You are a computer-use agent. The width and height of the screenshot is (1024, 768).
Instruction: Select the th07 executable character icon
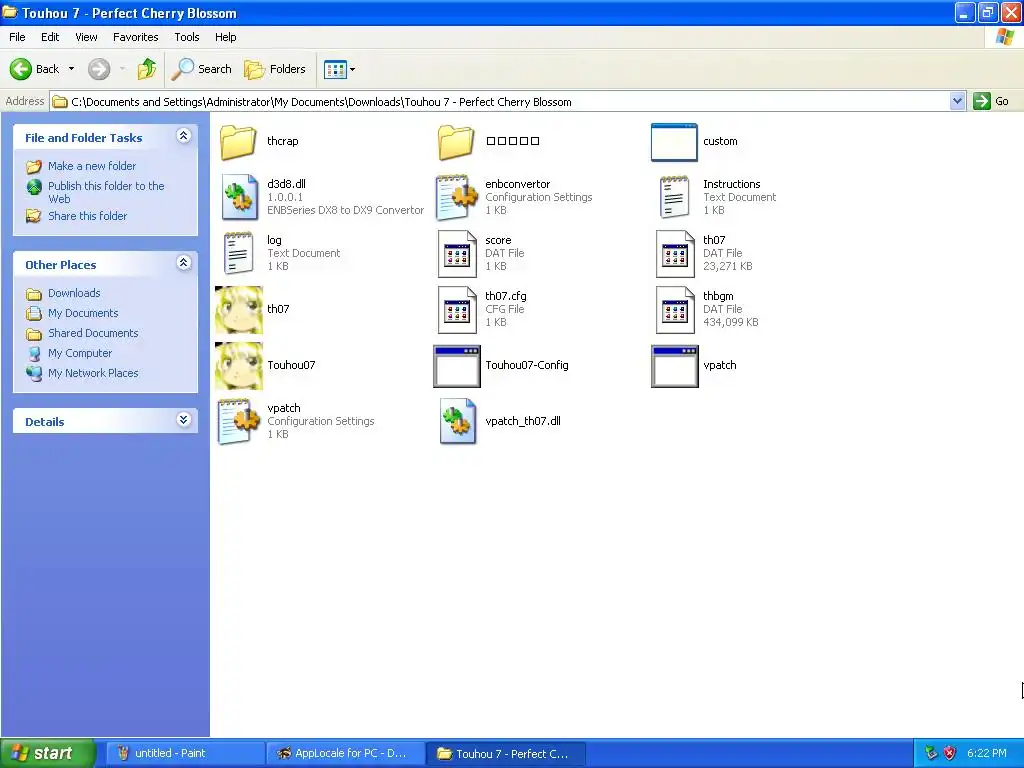(239, 310)
